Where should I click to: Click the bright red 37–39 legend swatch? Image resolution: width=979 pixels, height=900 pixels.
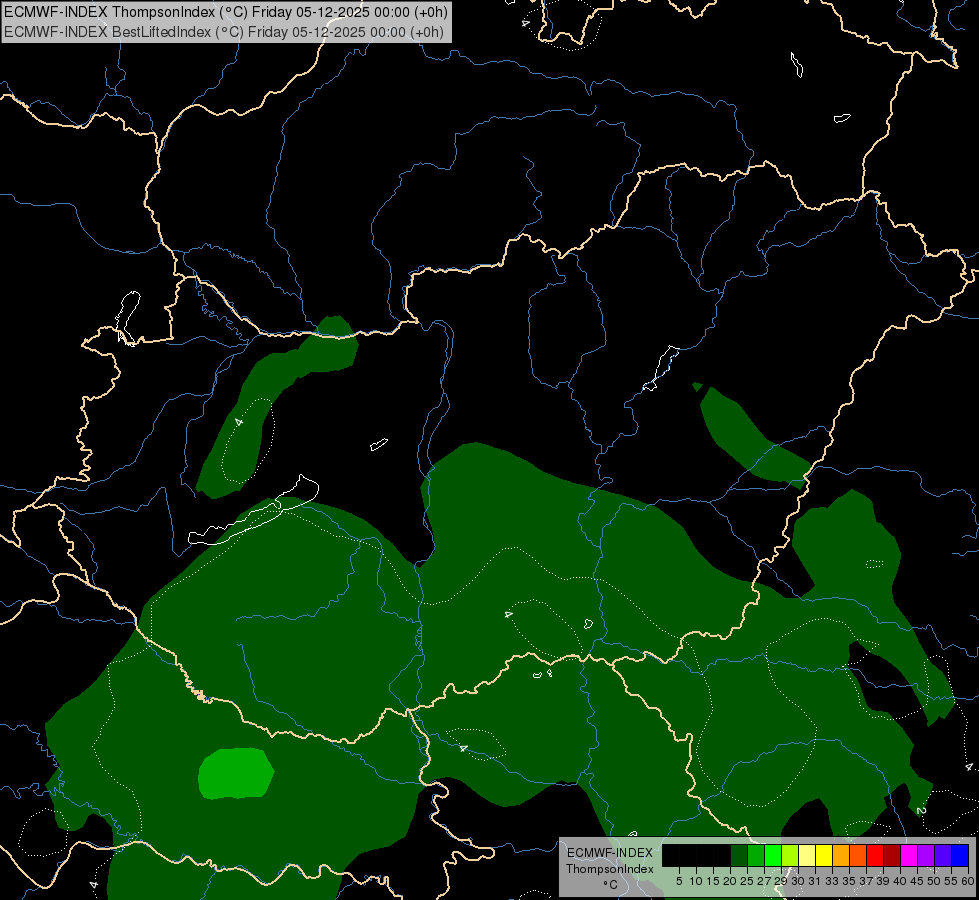click(875, 855)
